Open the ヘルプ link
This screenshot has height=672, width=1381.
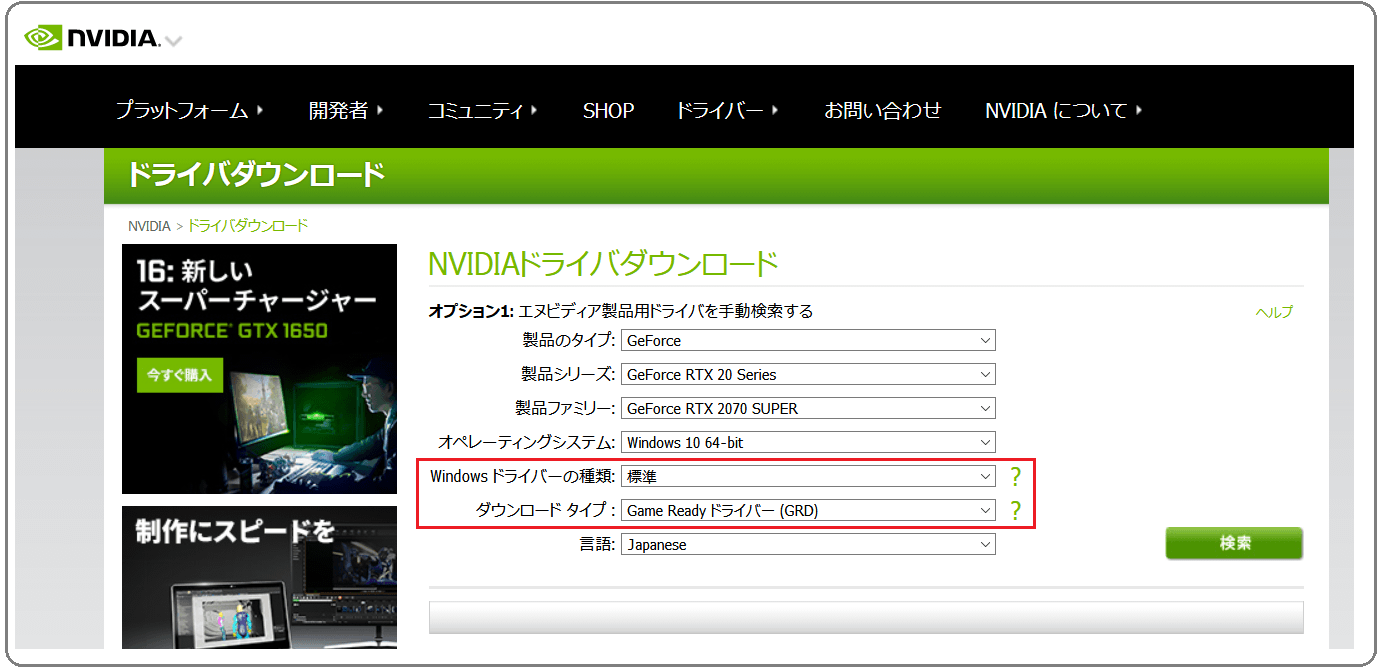click(1274, 312)
